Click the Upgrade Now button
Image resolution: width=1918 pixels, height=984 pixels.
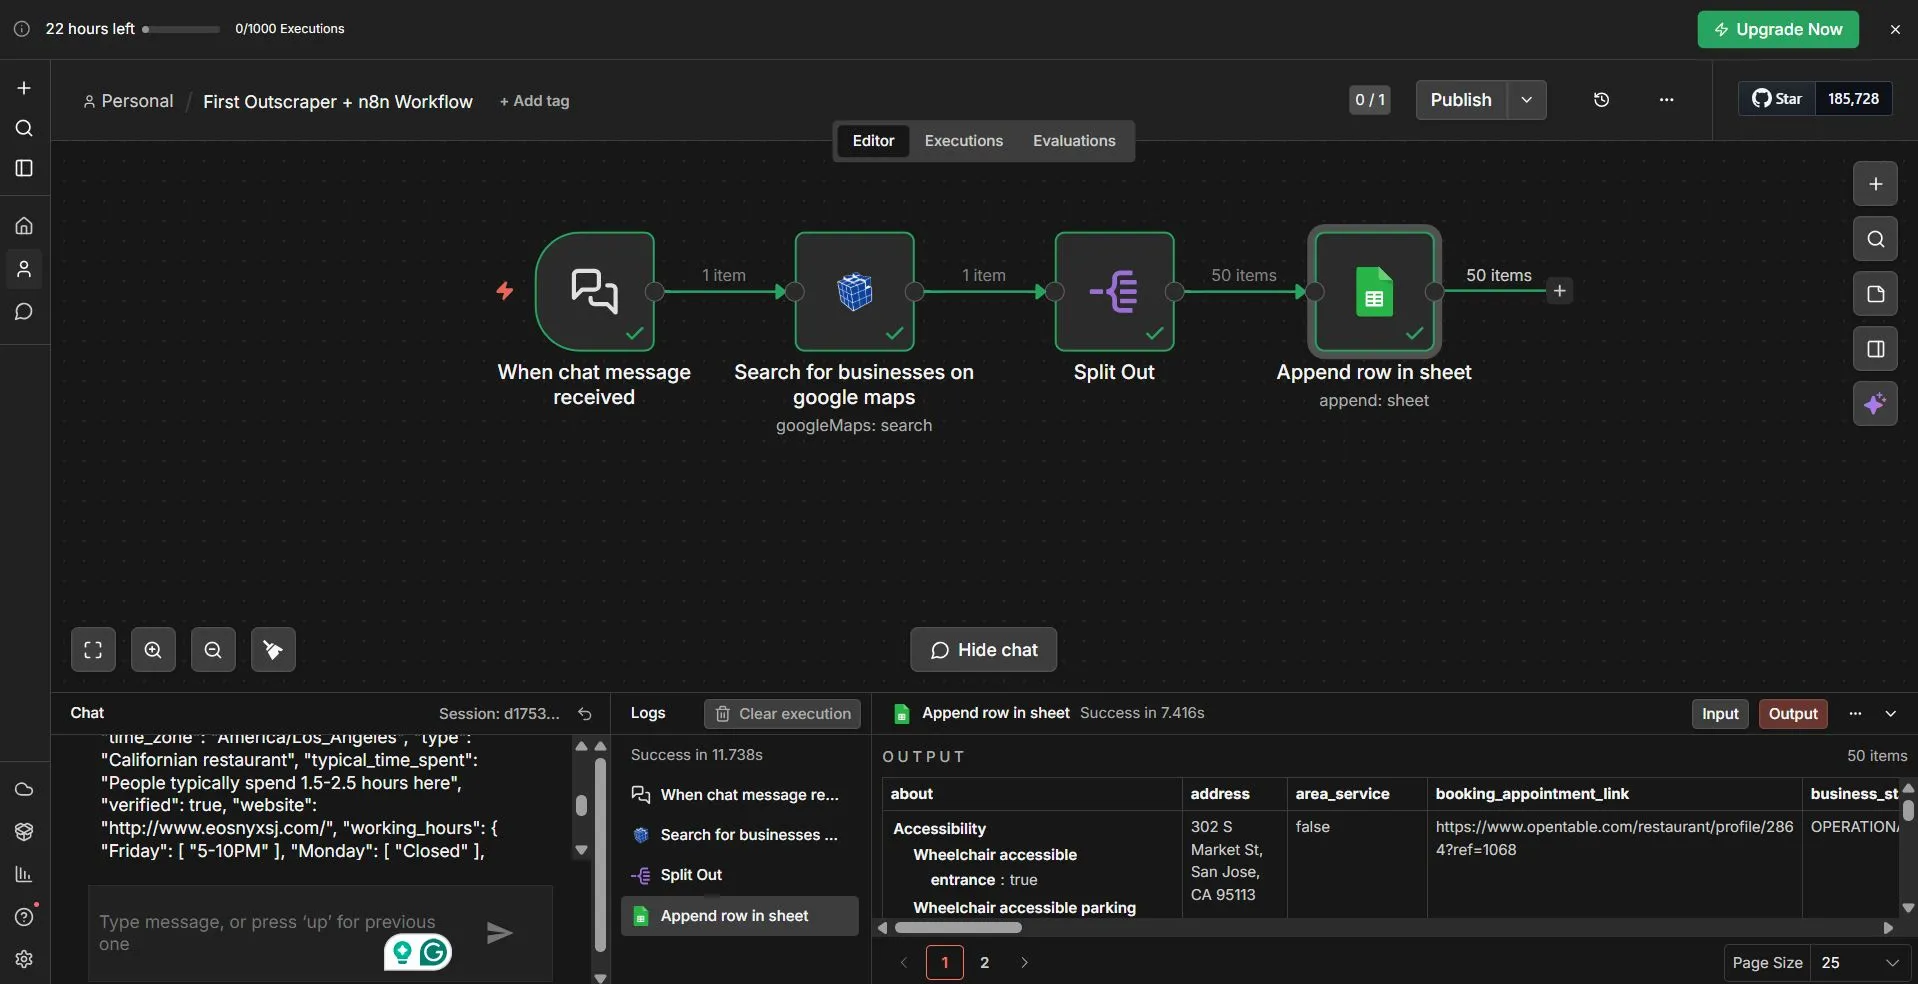(x=1777, y=30)
